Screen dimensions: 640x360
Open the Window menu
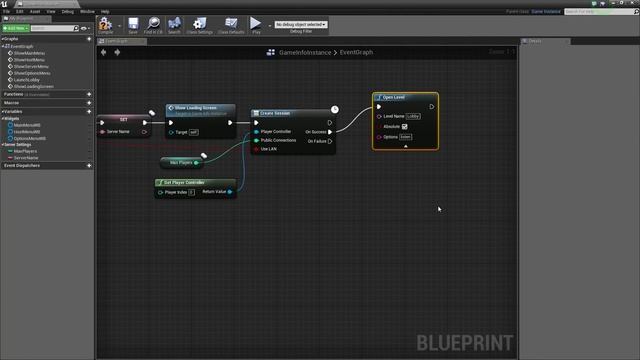[87, 11]
